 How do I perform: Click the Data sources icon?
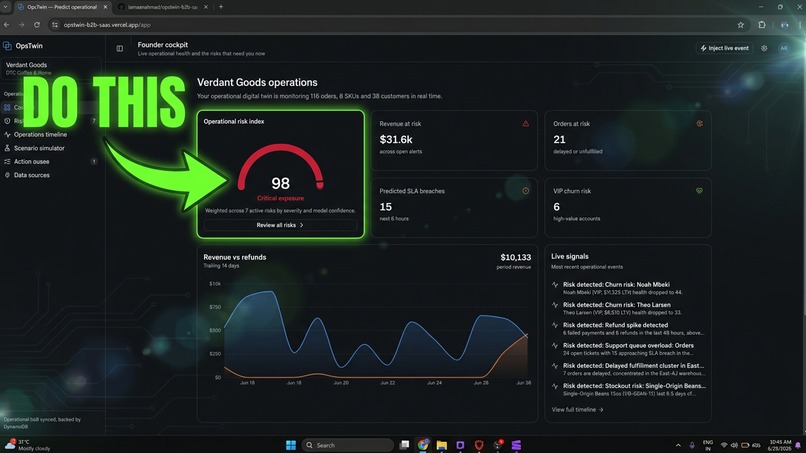coord(7,175)
